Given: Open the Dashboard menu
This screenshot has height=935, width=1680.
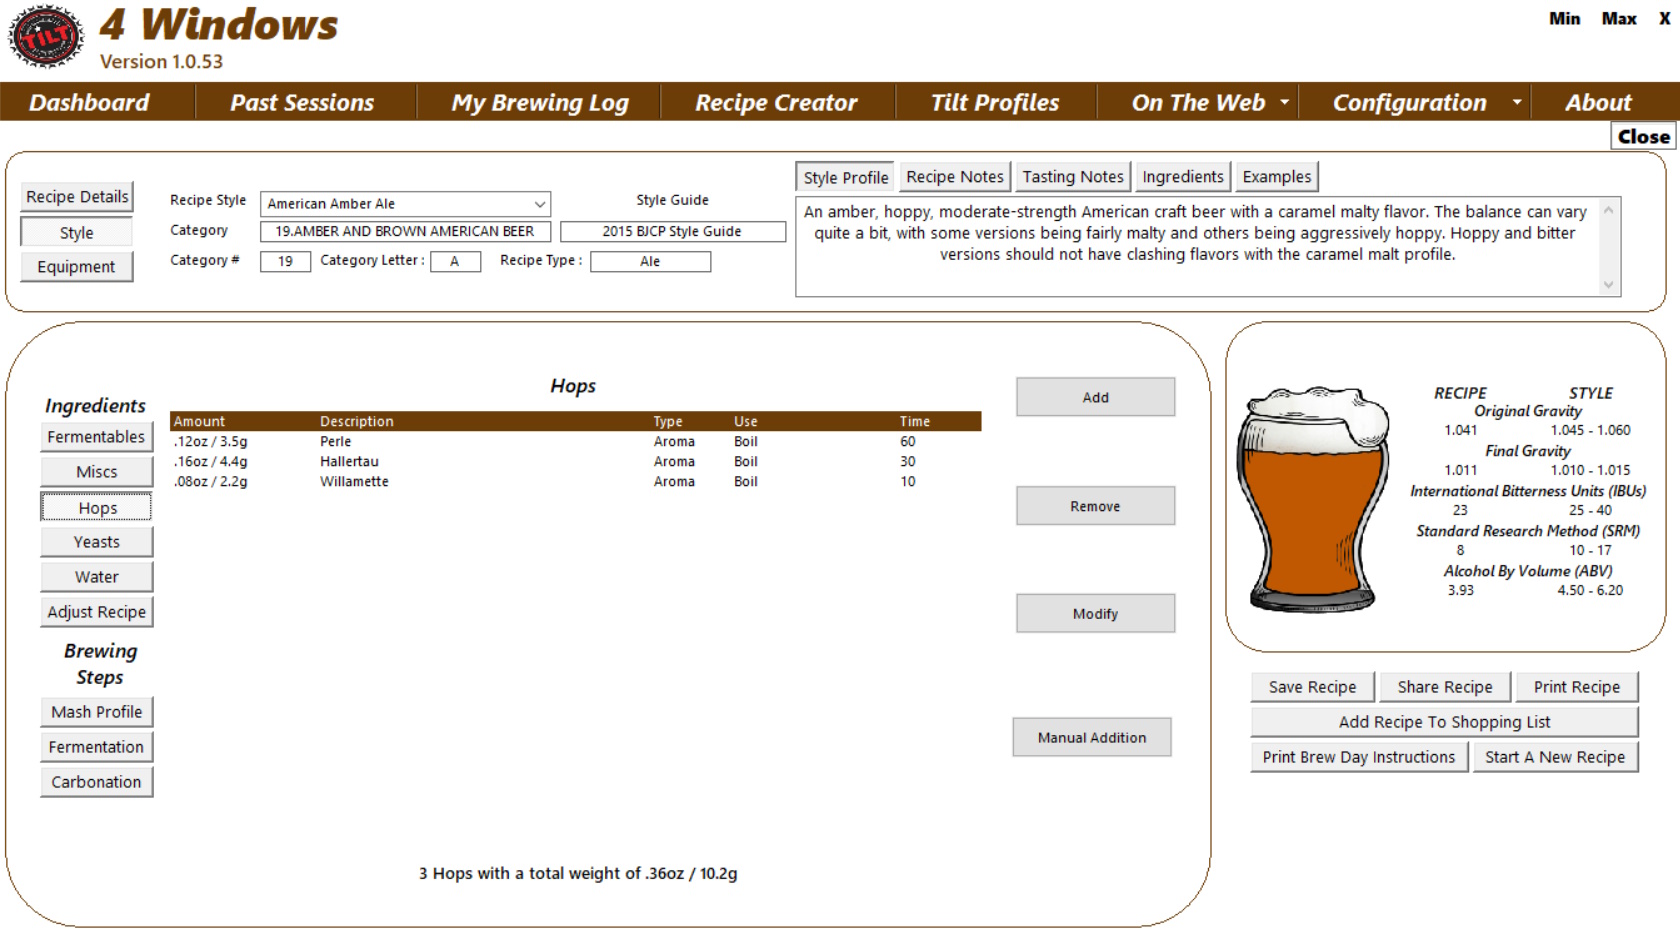Looking at the screenshot, I should coord(89,102).
